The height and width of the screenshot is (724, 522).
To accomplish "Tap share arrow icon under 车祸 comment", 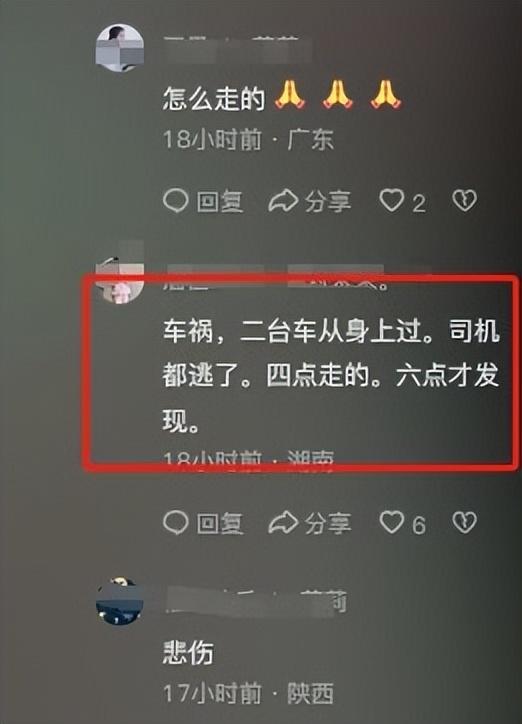I will [283, 523].
